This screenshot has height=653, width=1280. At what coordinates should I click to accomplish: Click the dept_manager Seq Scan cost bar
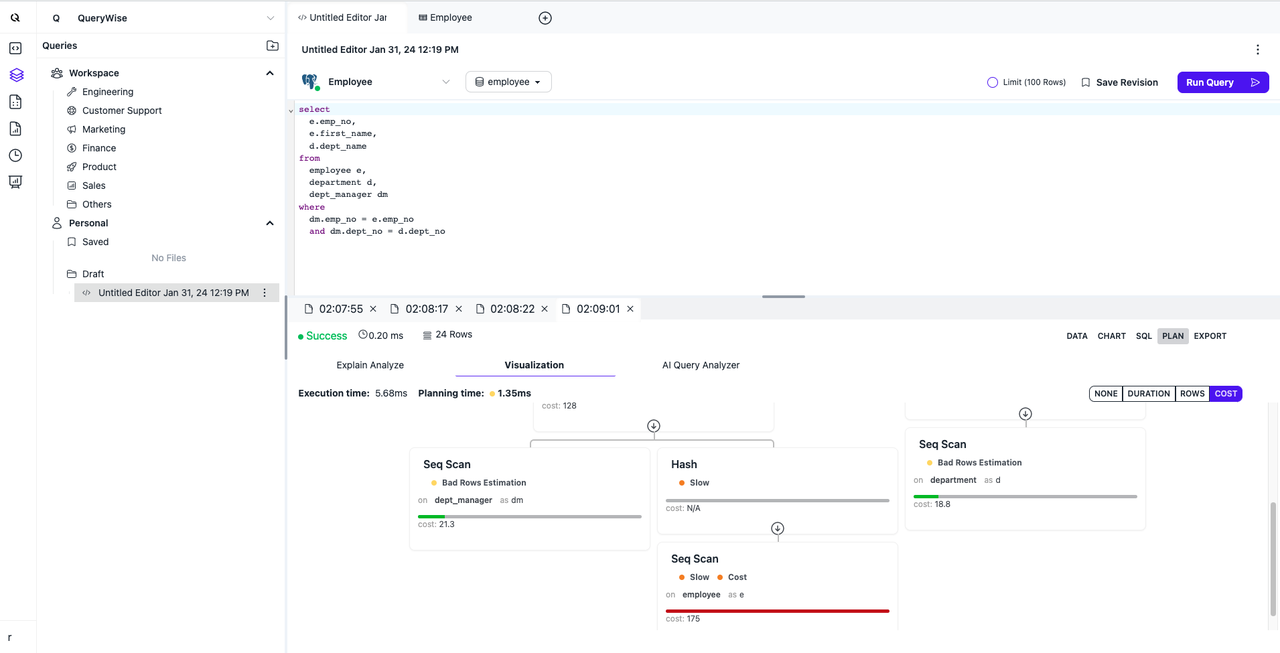click(x=529, y=516)
